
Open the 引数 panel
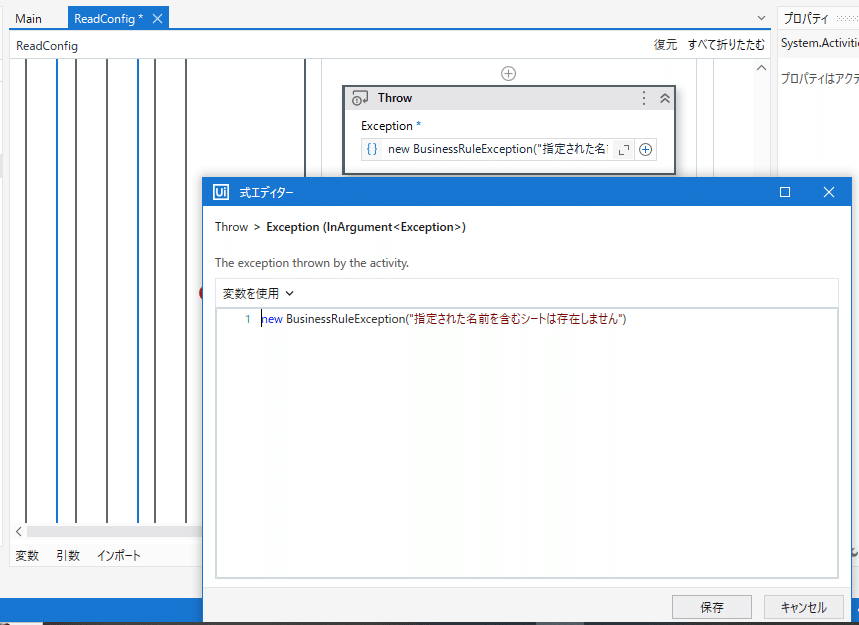tap(68, 555)
